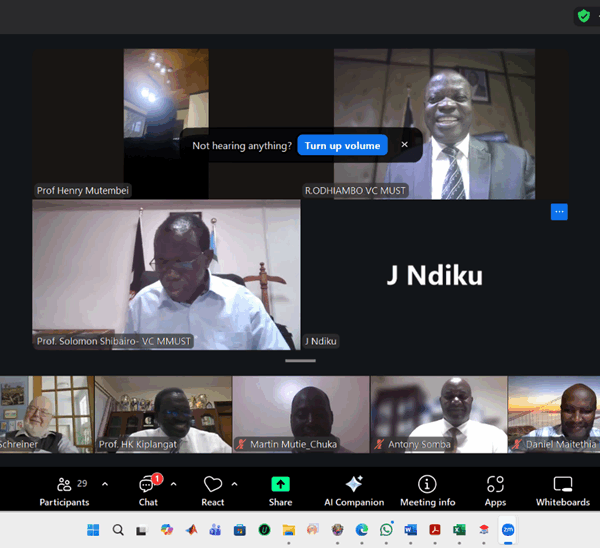Screen dimensions: 600x548
Task: Click the R.ODHIAMBO VC MUST name label
Action: [x=355, y=191]
